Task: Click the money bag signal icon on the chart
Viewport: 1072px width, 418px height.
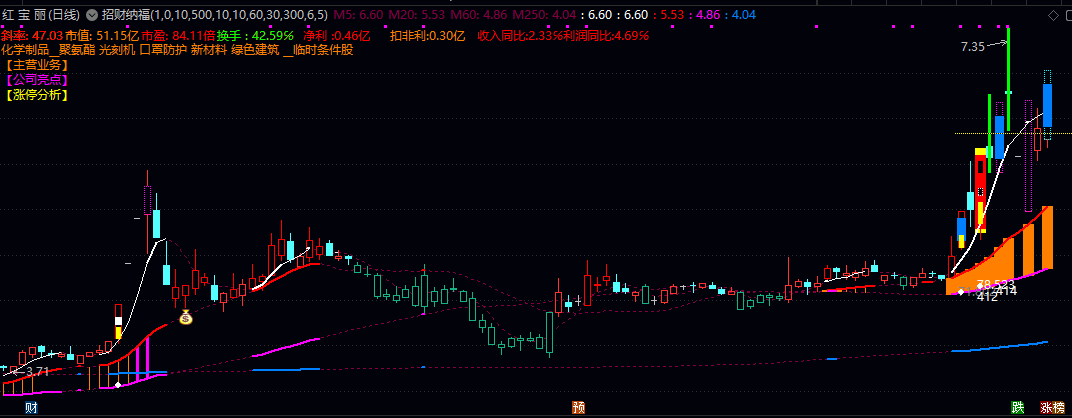Action: pos(185,317)
